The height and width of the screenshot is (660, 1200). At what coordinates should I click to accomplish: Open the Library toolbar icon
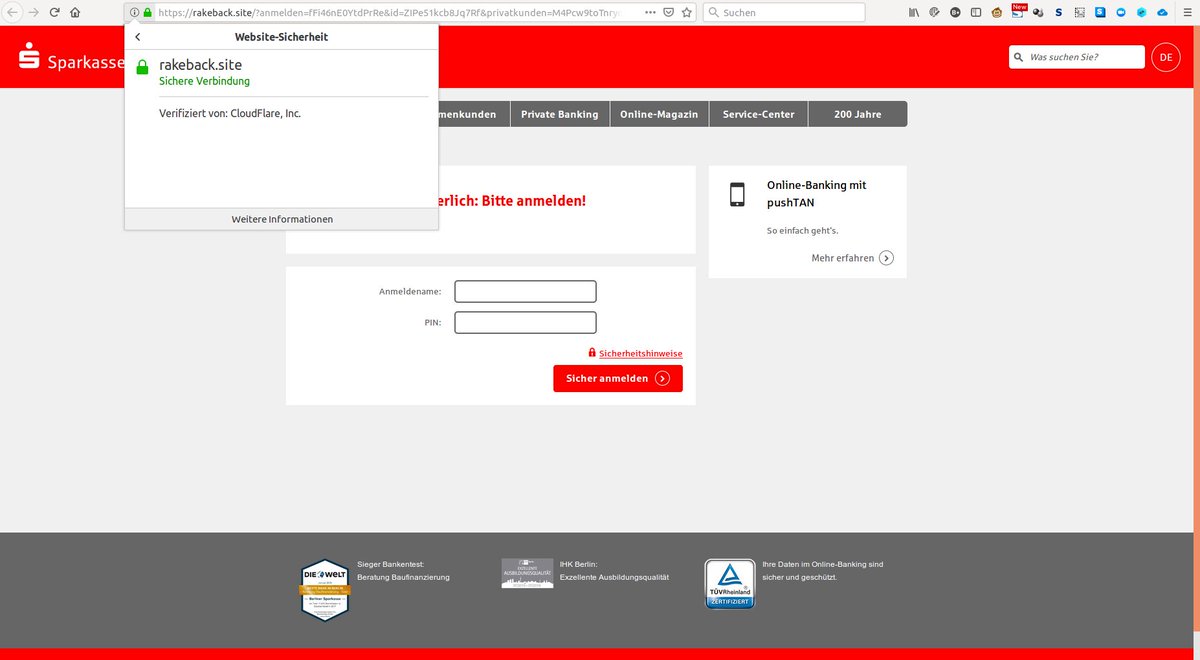914,12
